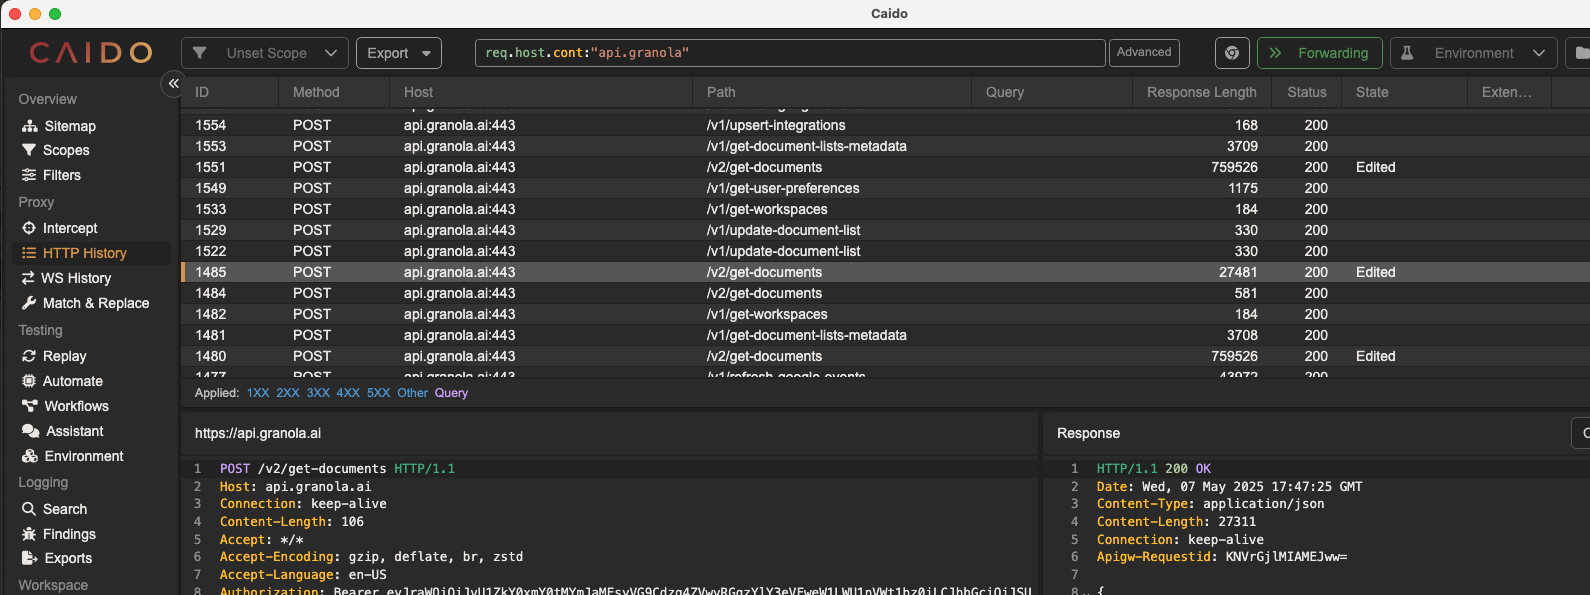Screen dimensions: 1590x595
Task: Click the Chrome browser launch icon
Action: 1232,53
